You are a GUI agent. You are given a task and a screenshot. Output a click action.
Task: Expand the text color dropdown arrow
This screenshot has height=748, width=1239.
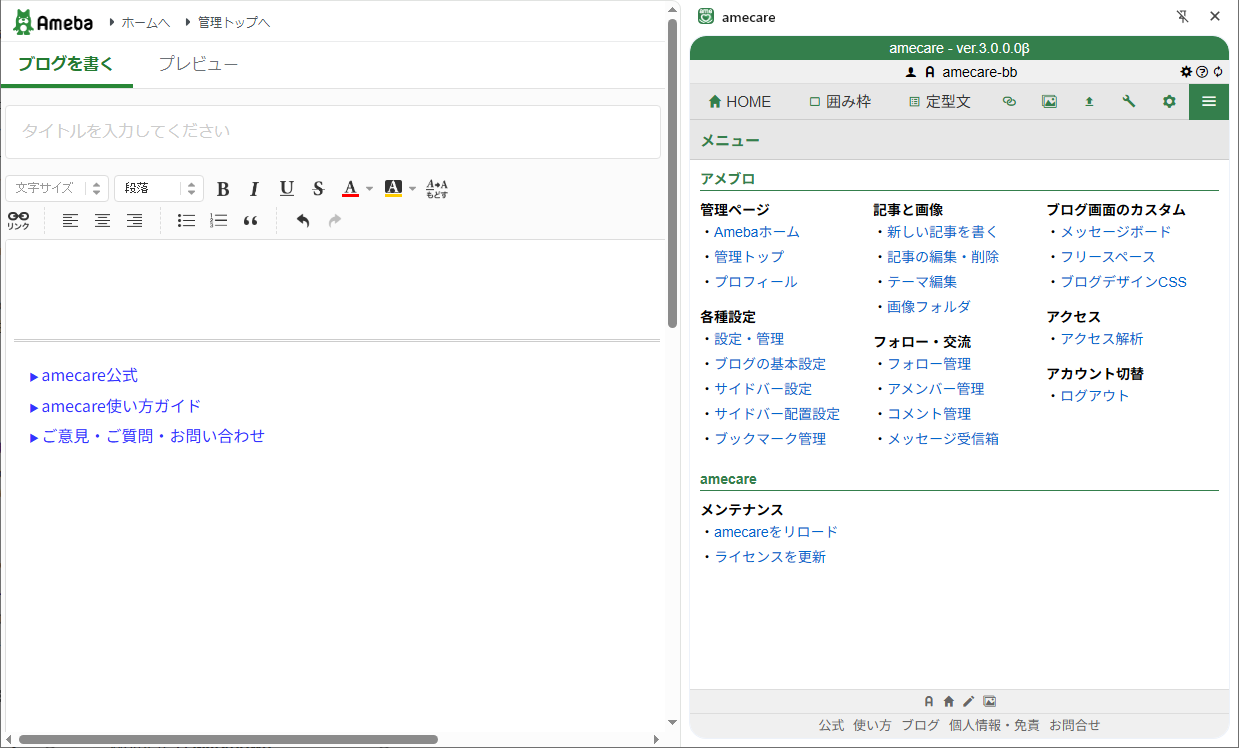click(x=369, y=189)
